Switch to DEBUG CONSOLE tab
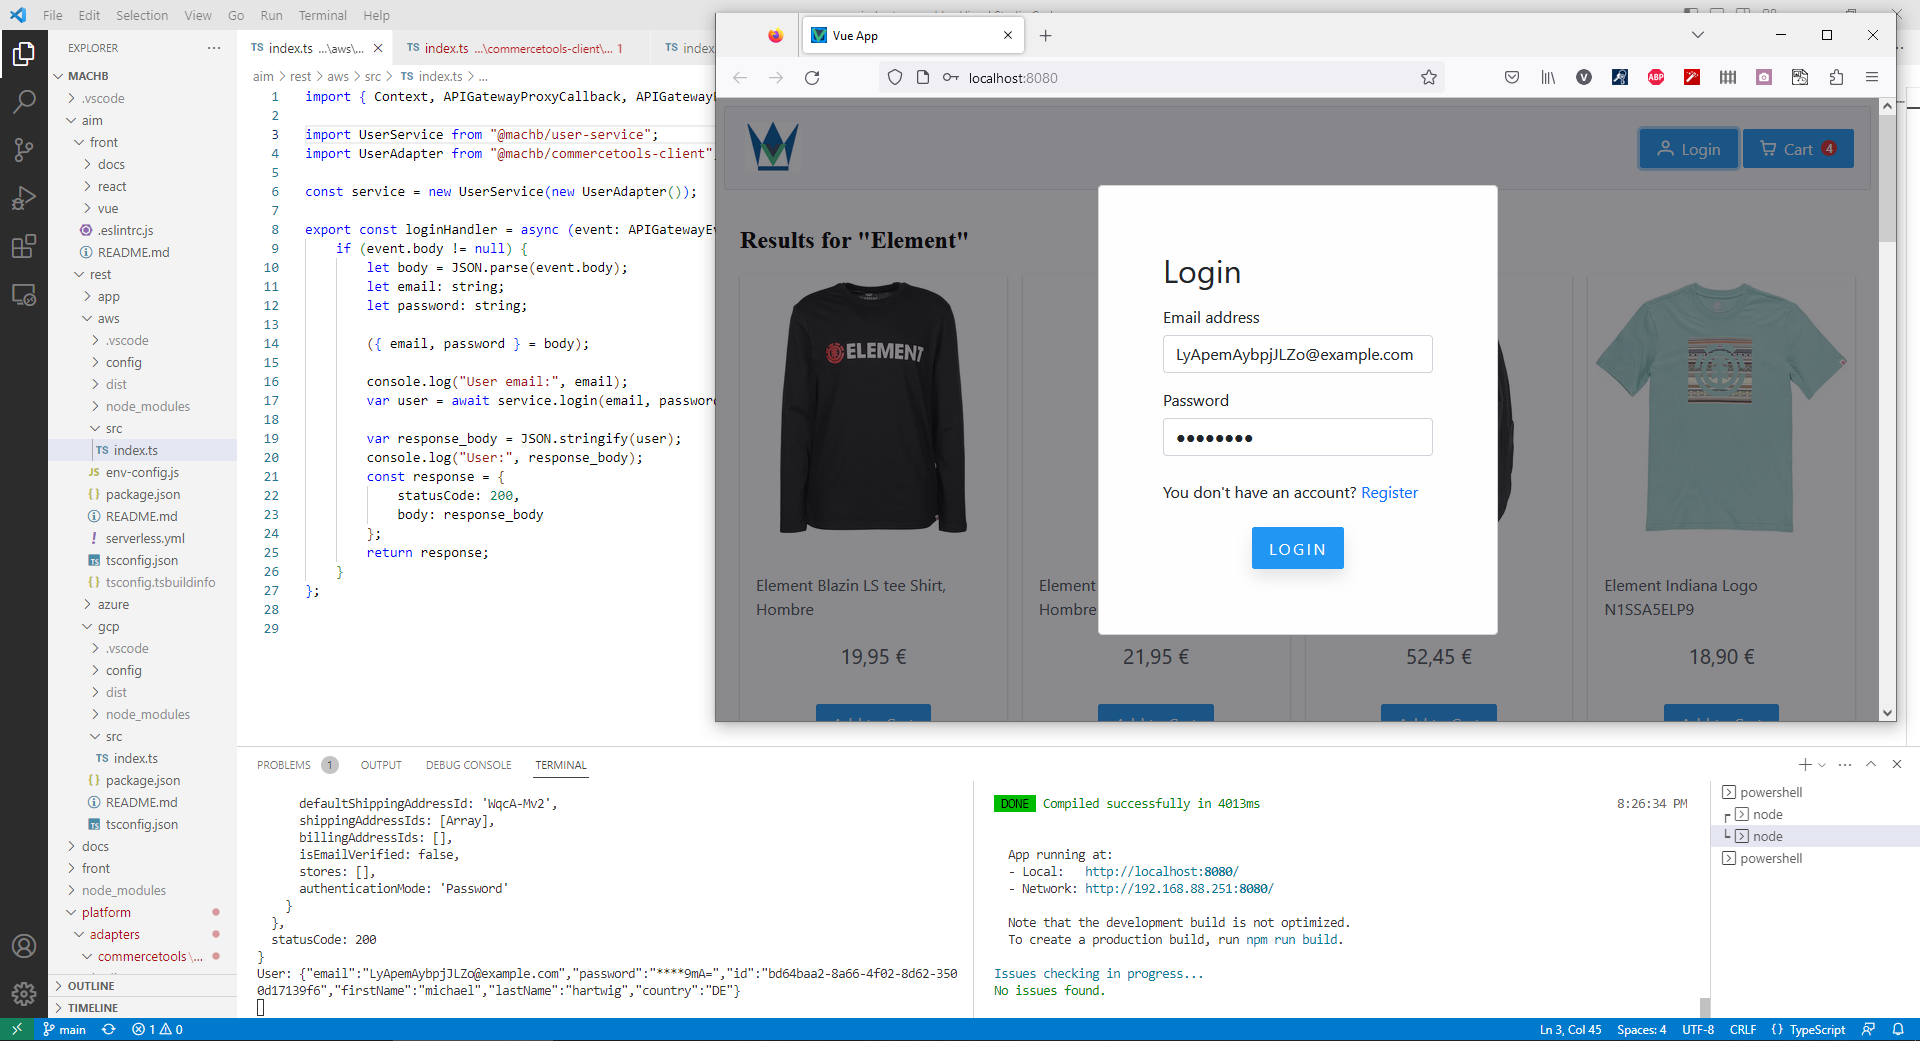Image resolution: width=1920 pixels, height=1041 pixels. pyautogui.click(x=468, y=765)
